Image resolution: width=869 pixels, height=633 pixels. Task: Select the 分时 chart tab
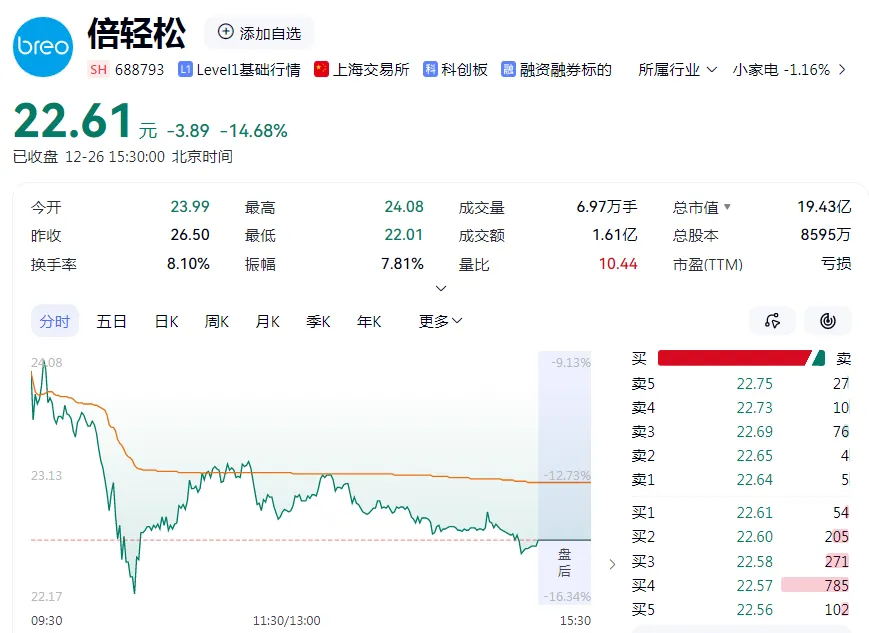pyautogui.click(x=55, y=321)
